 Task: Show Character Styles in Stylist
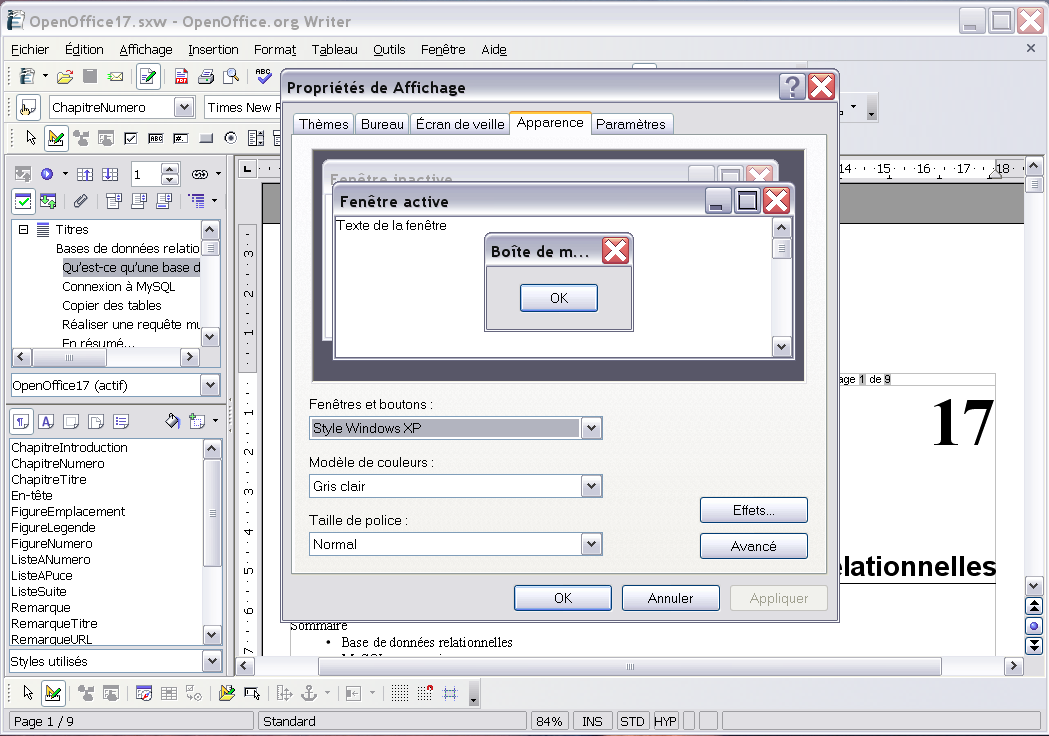pyautogui.click(x=46, y=421)
